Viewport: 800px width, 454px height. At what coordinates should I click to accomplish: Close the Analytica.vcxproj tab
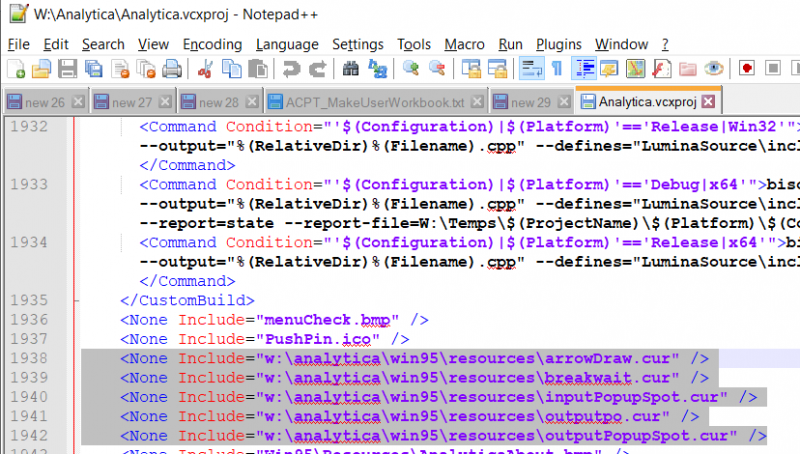708,102
